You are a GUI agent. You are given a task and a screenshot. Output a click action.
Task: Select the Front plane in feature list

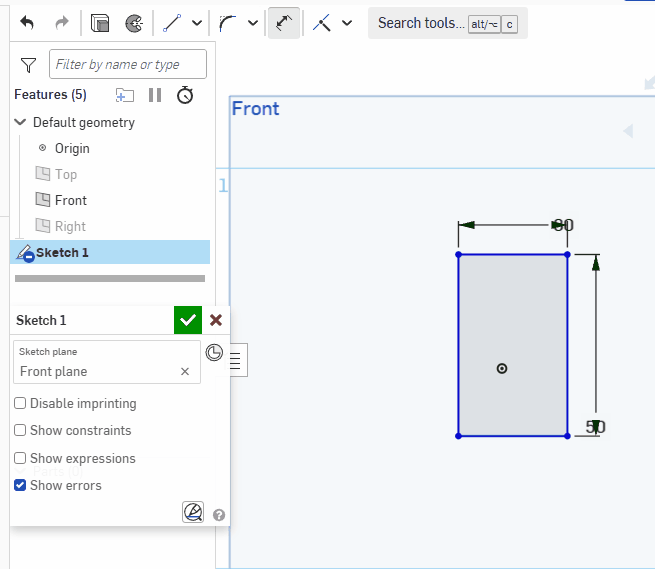(70, 200)
